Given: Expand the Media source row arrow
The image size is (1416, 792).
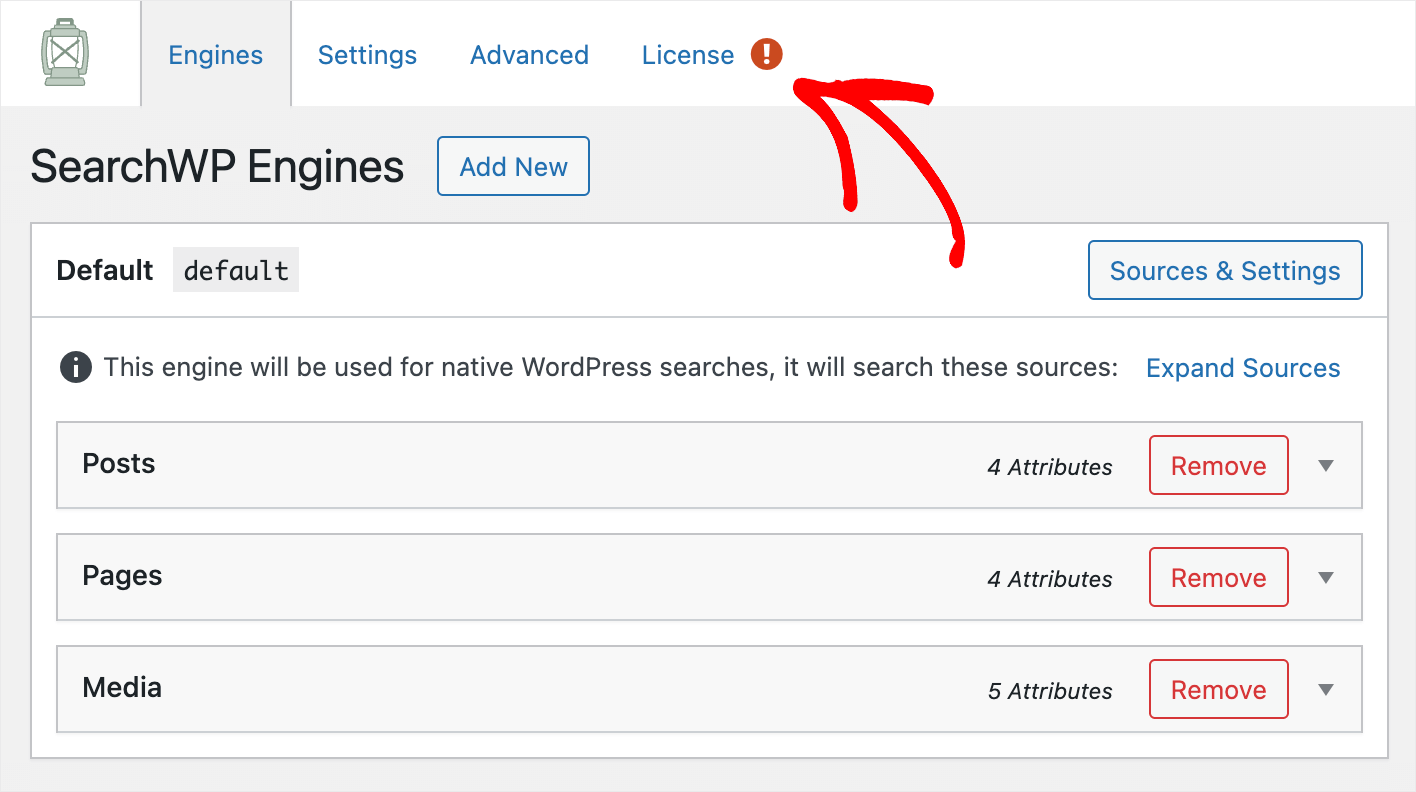Looking at the screenshot, I should (x=1326, y=689).
